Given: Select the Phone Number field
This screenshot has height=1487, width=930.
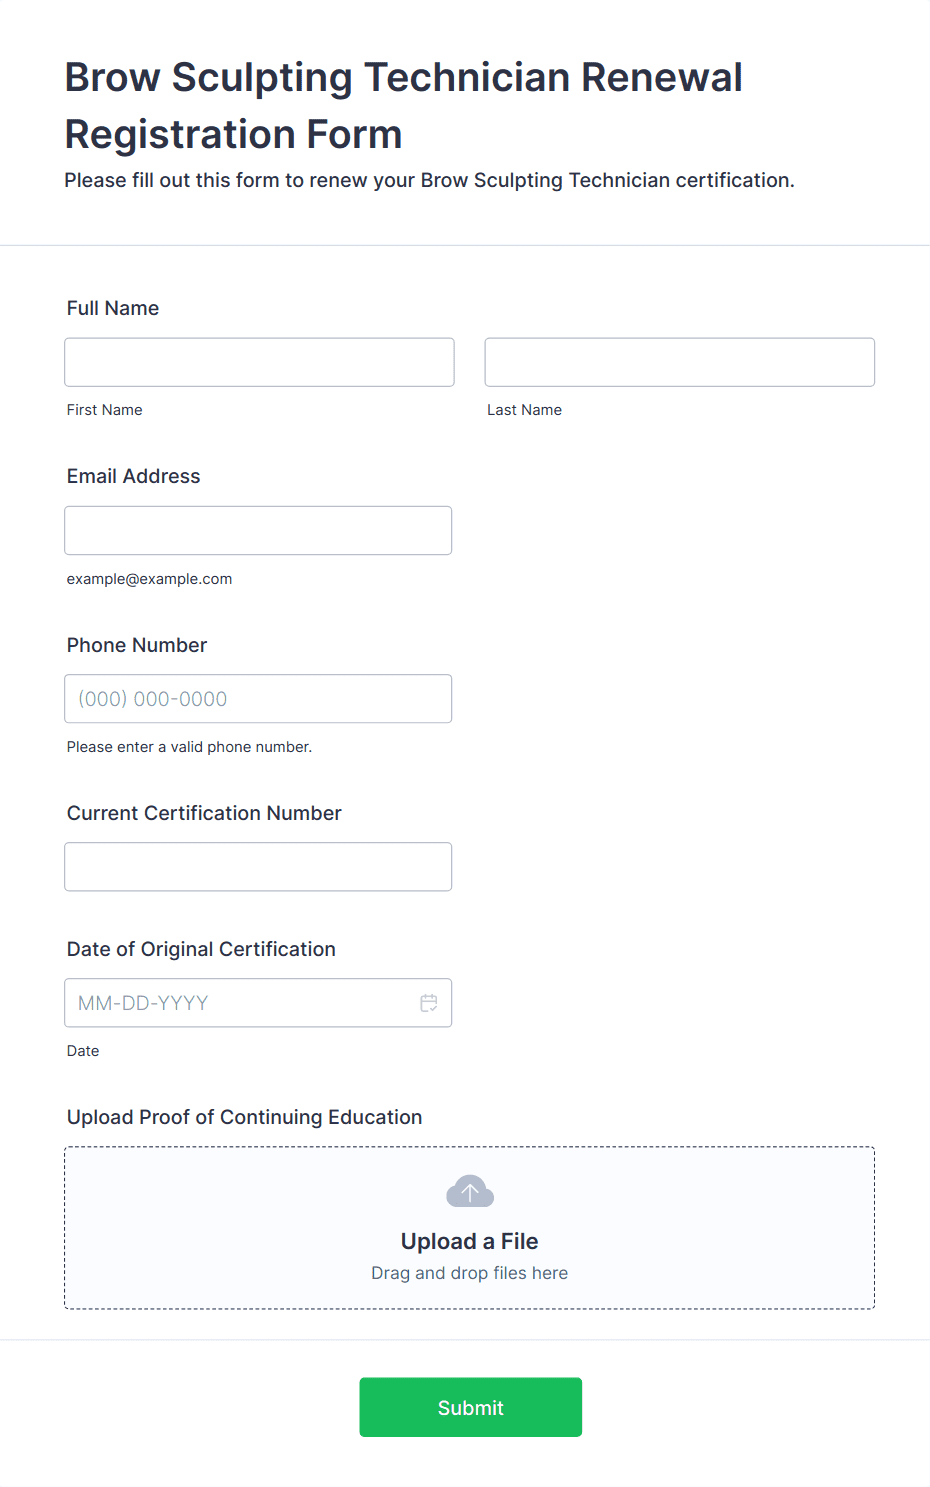Looking at the screenshot, I should (x=258, y=699).
